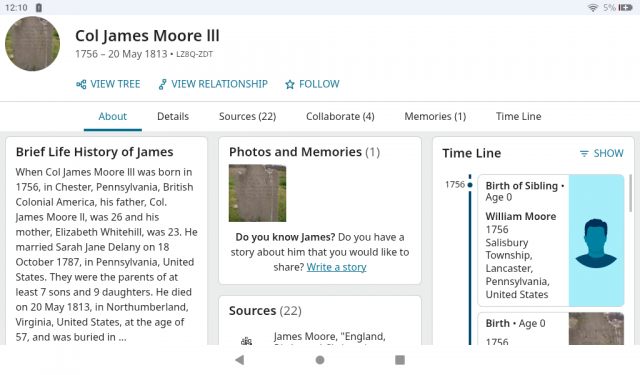Image resolution: width=640 pixels, height=375 pixels.
Task: Open View Tree for James Moore
Action: click(x=108, y=84)
